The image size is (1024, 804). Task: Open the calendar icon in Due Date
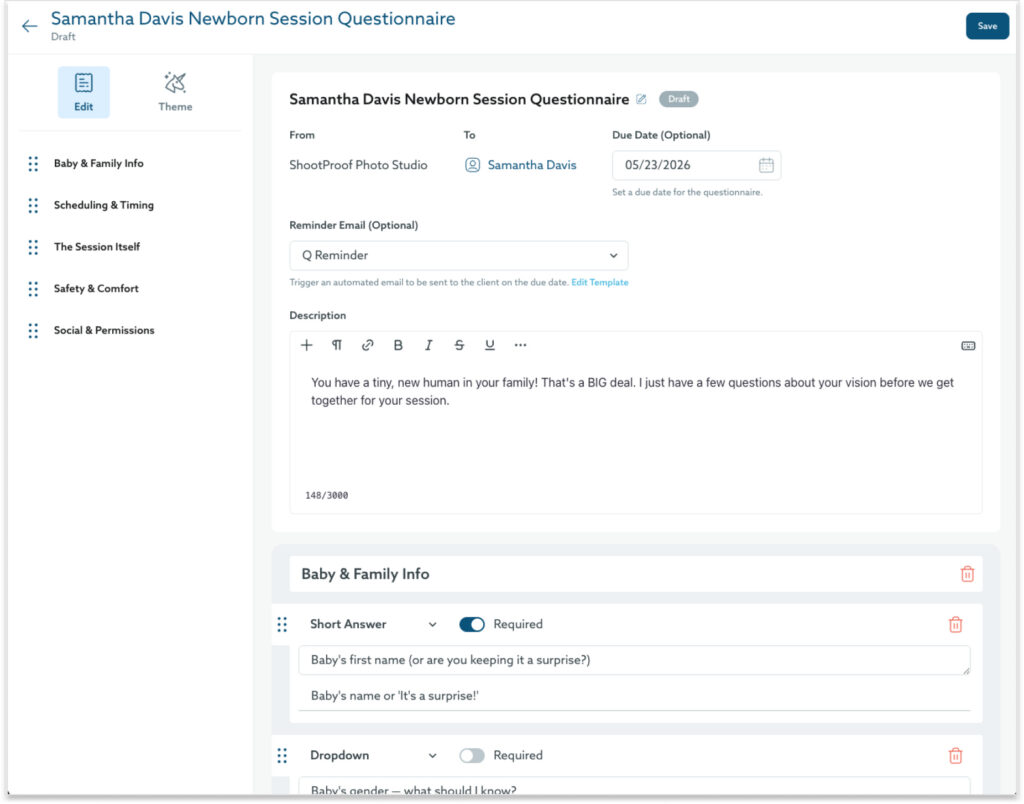[x=766, y=165]
